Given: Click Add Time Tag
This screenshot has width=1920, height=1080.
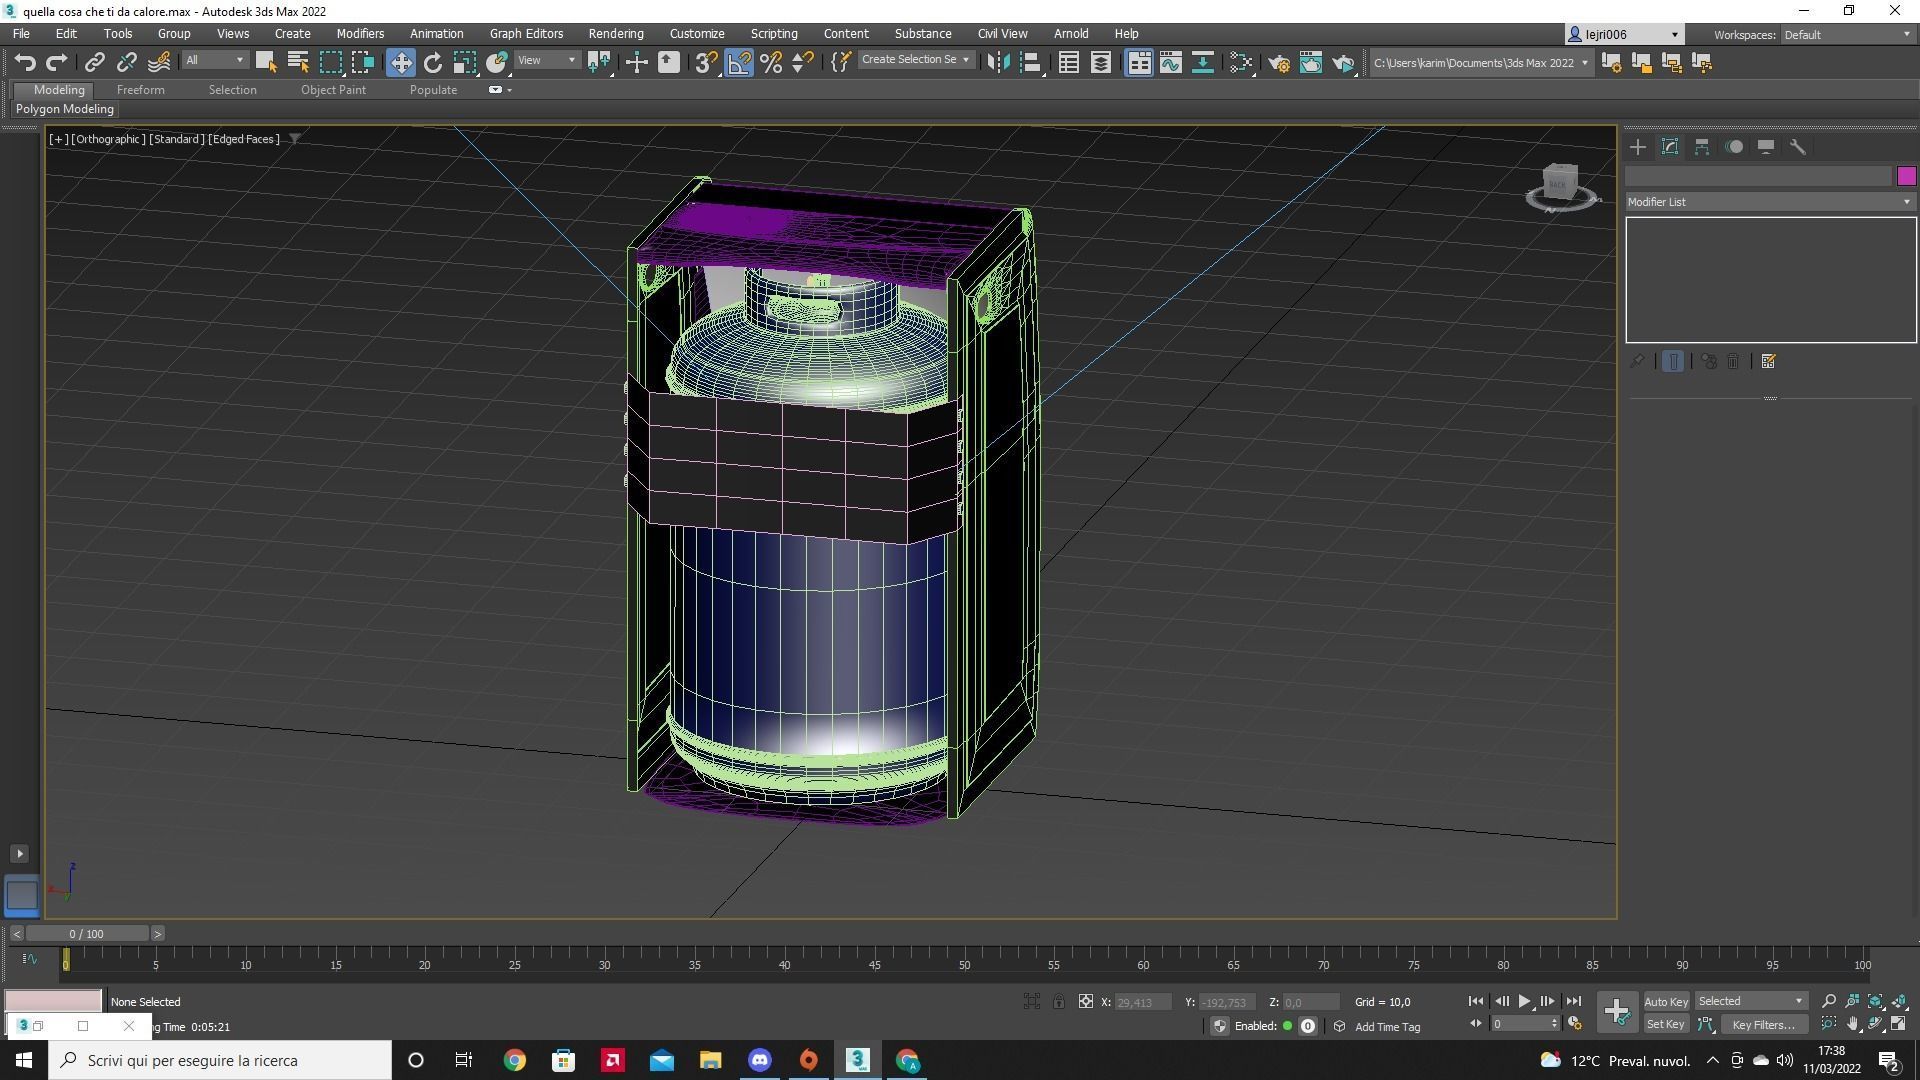Looking at the screenshot, I should (x=1387, y=1027).
